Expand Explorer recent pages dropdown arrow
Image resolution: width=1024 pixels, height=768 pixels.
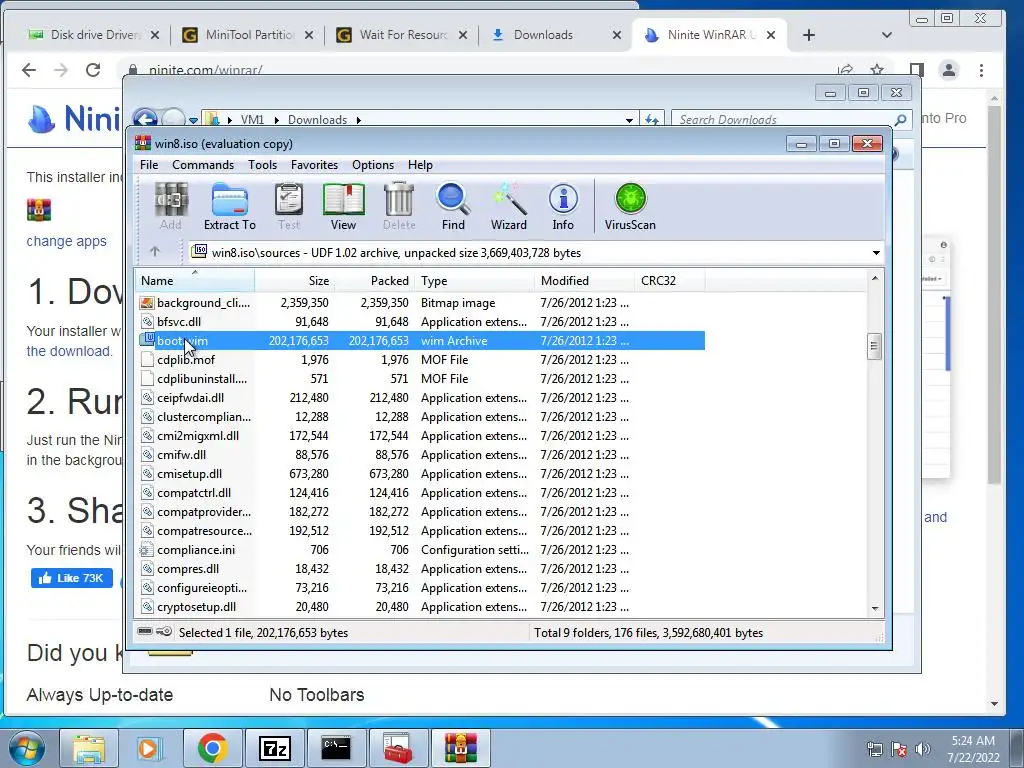(193, 120)
